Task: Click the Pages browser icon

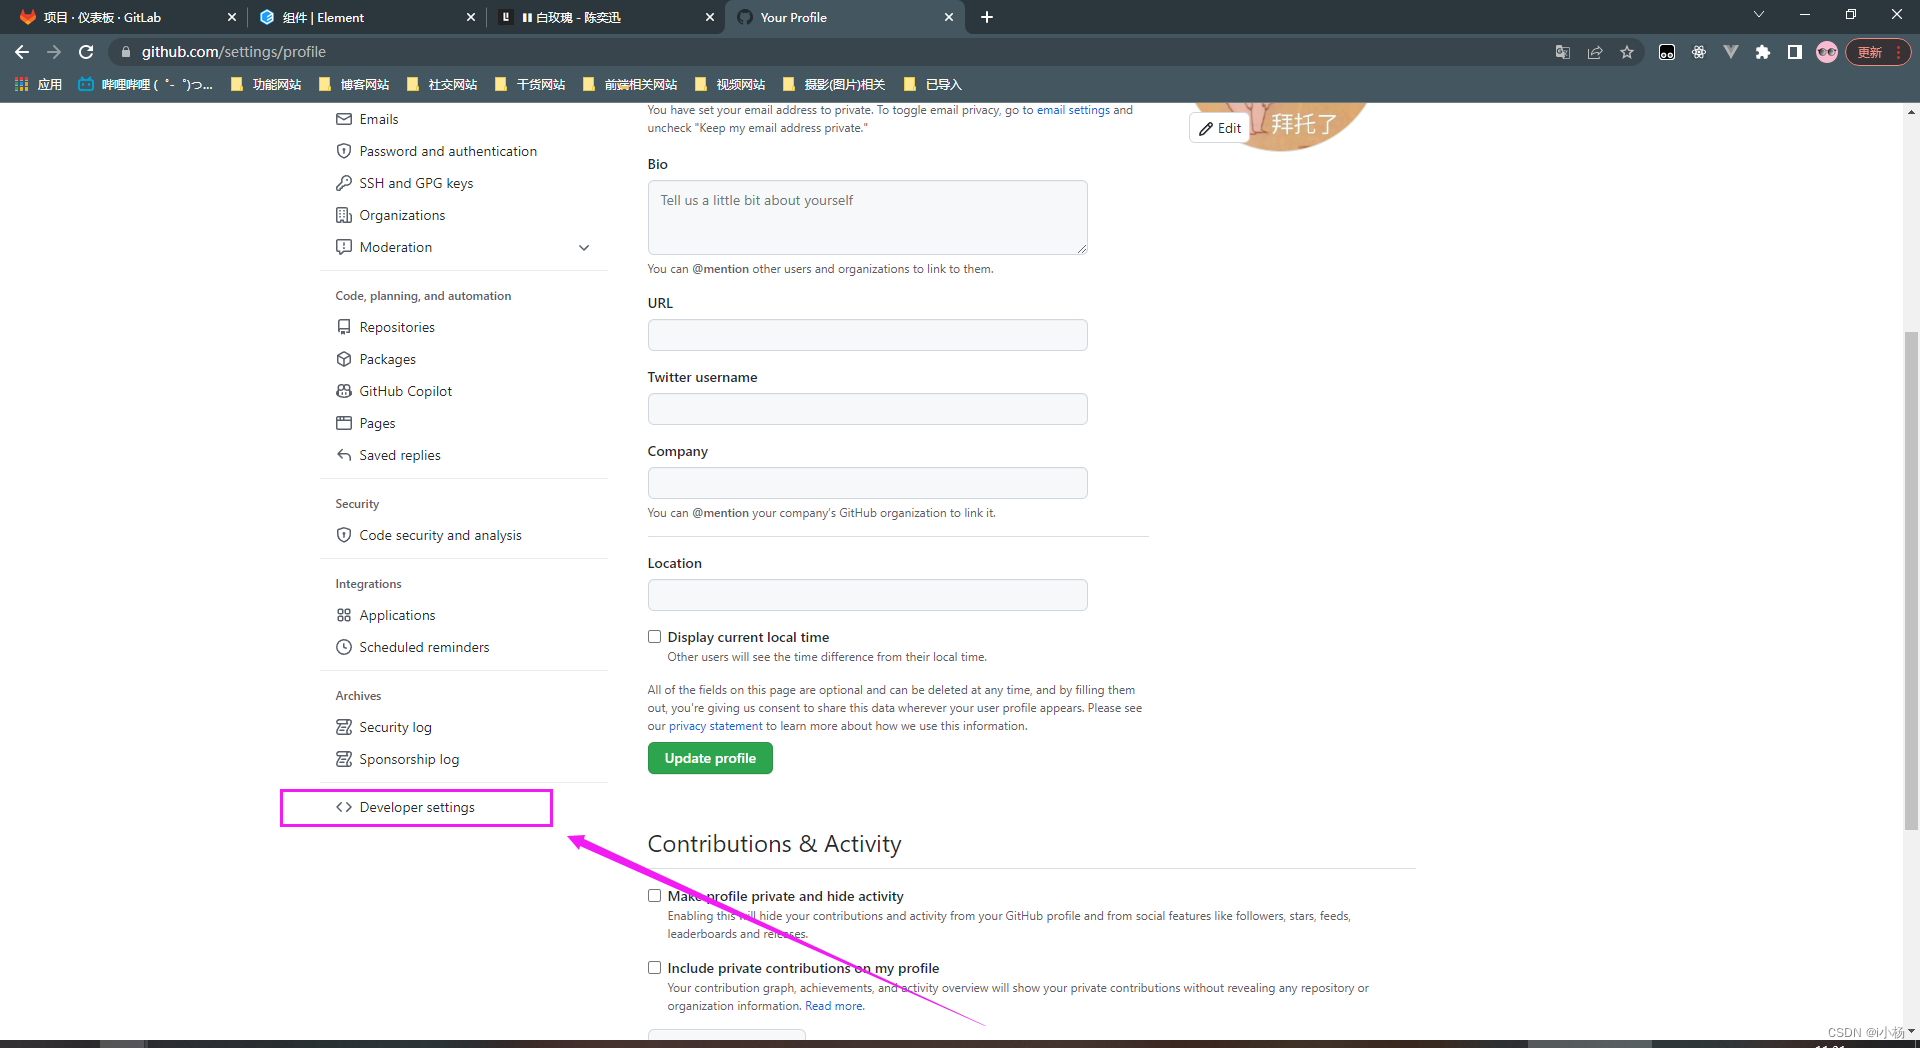Action: (344, 423)
